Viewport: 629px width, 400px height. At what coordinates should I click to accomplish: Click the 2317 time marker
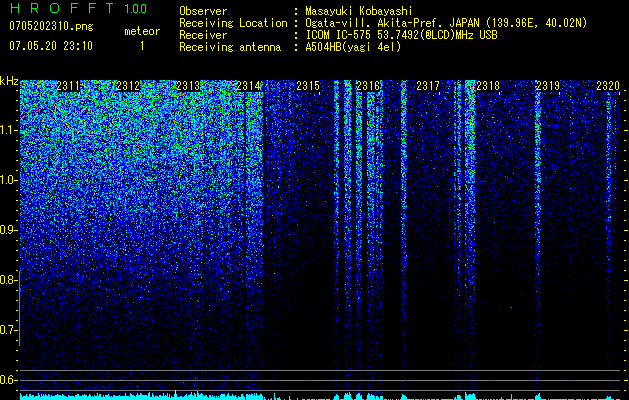click(x=428, y=86)
